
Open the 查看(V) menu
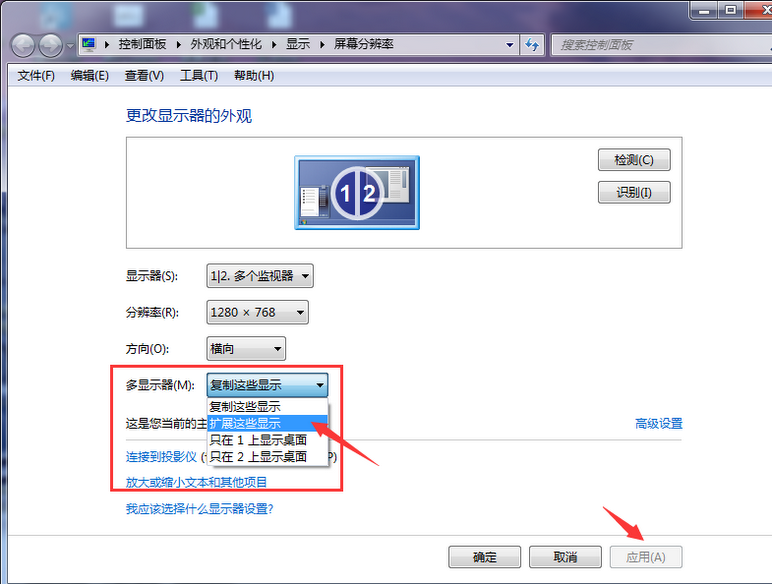(144, 76)
